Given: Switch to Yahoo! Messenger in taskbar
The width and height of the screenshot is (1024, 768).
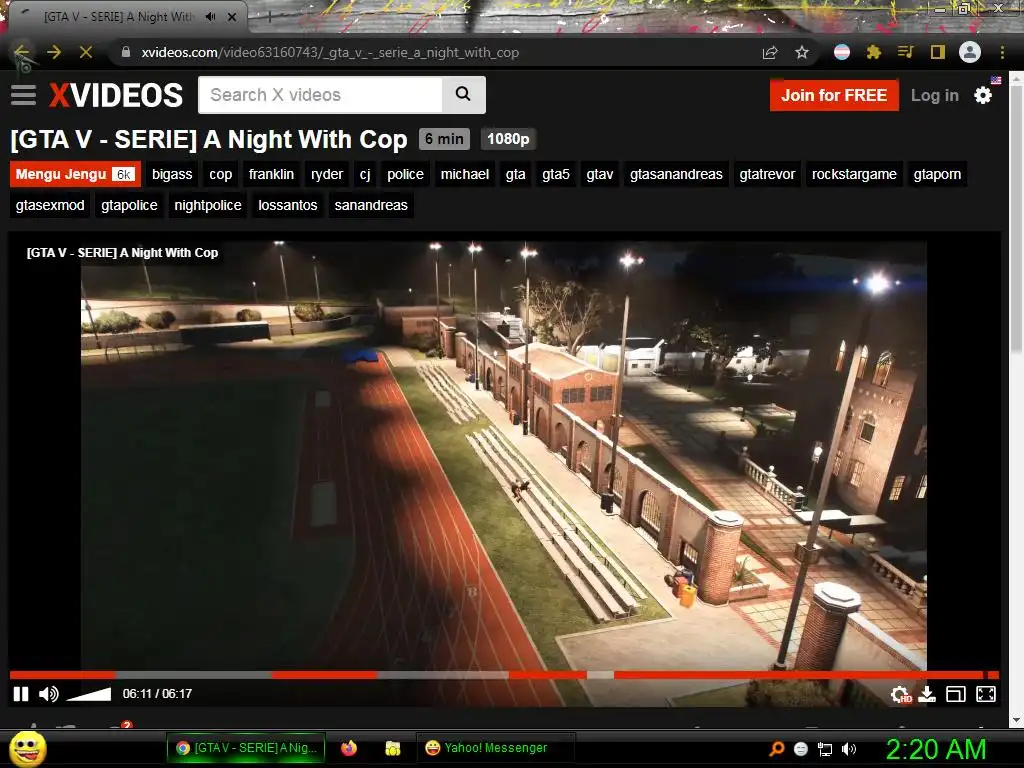Looking at the screenshot, I should (x=496, y=748).
